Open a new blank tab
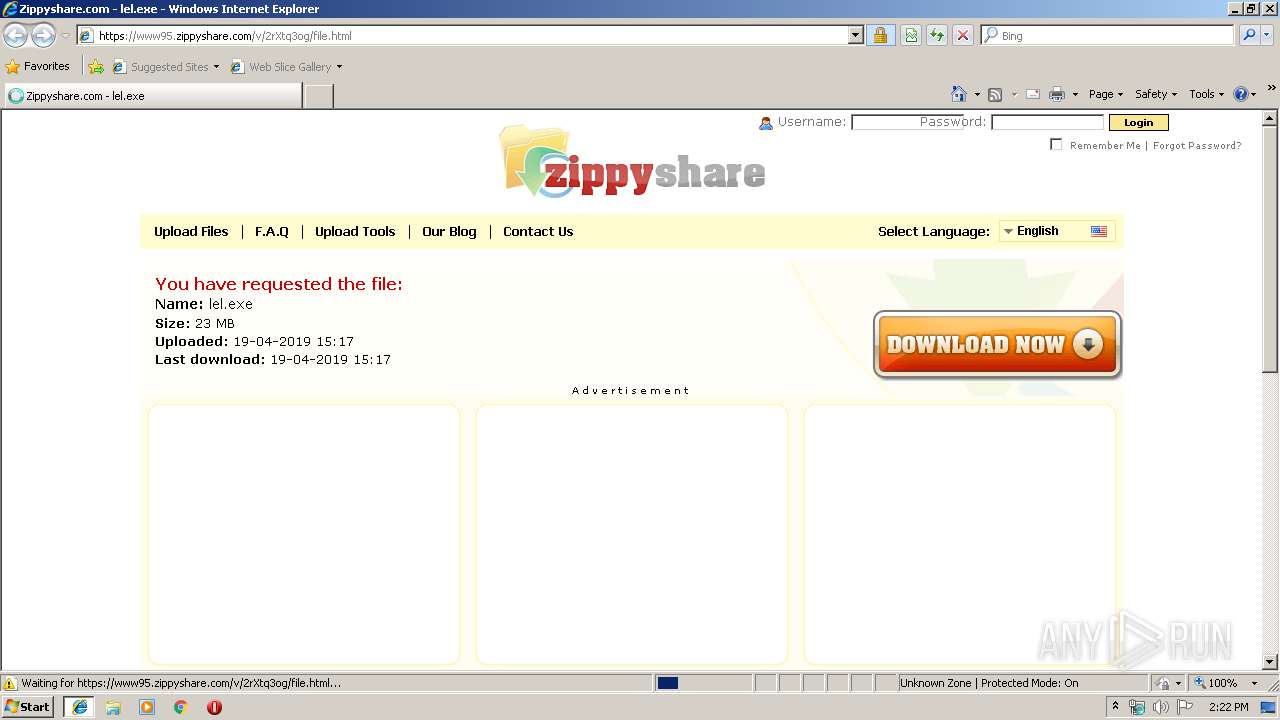The image size is (1280, 720). (318, 96)
